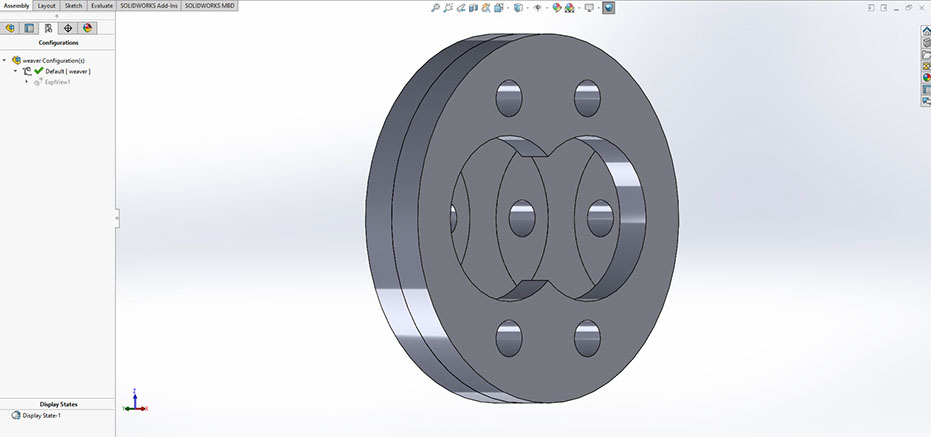
Task: Switch to the Evaluate tab
Action: point(101,6)
